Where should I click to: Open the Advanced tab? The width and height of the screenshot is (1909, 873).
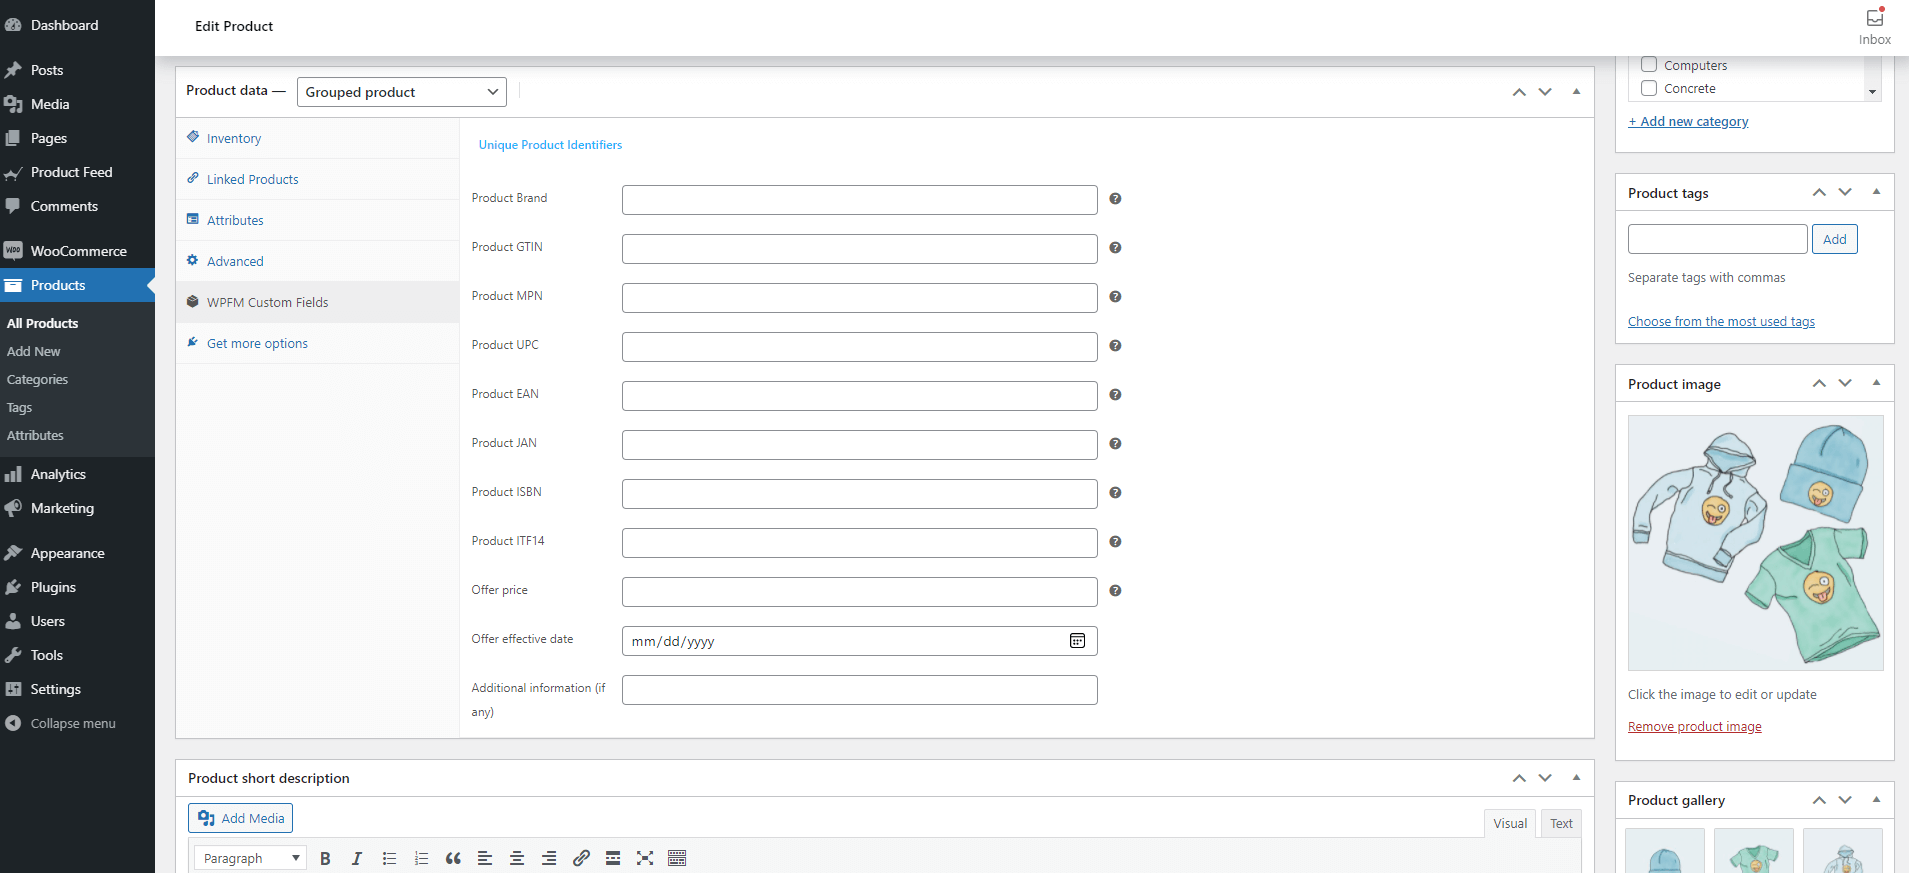click(318, 261)
